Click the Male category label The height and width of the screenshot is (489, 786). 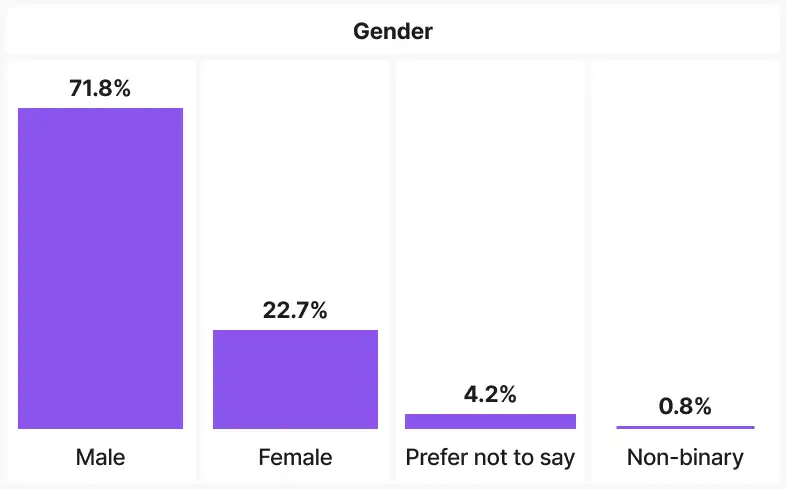100,458
